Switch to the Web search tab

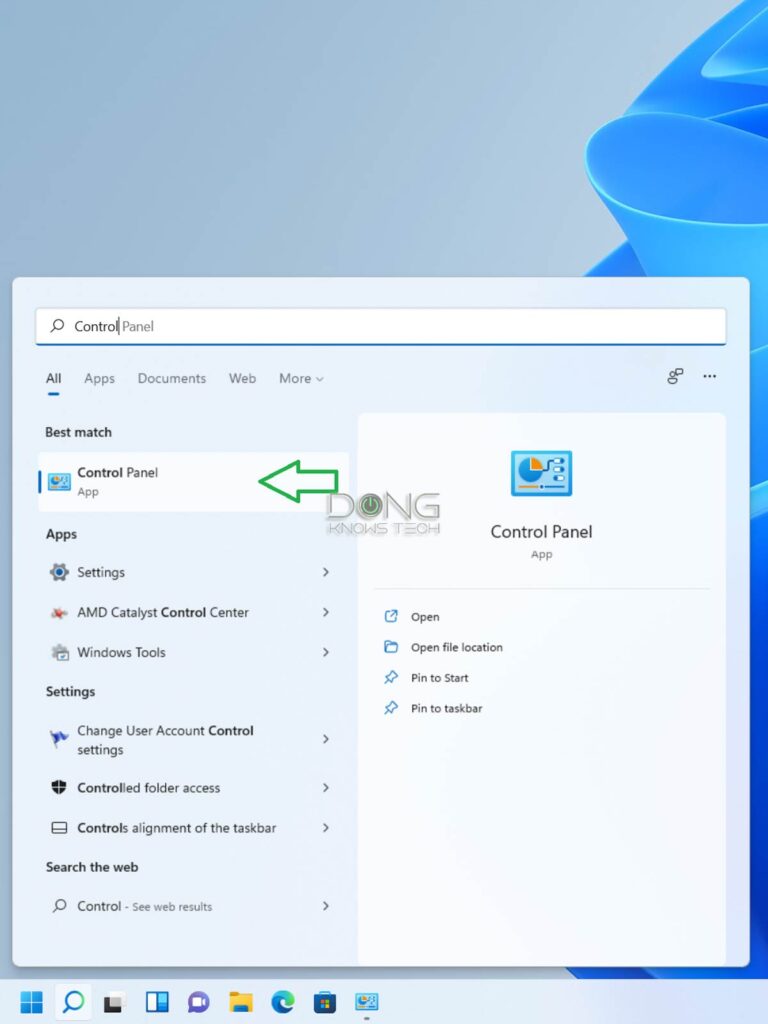[242, 378]
